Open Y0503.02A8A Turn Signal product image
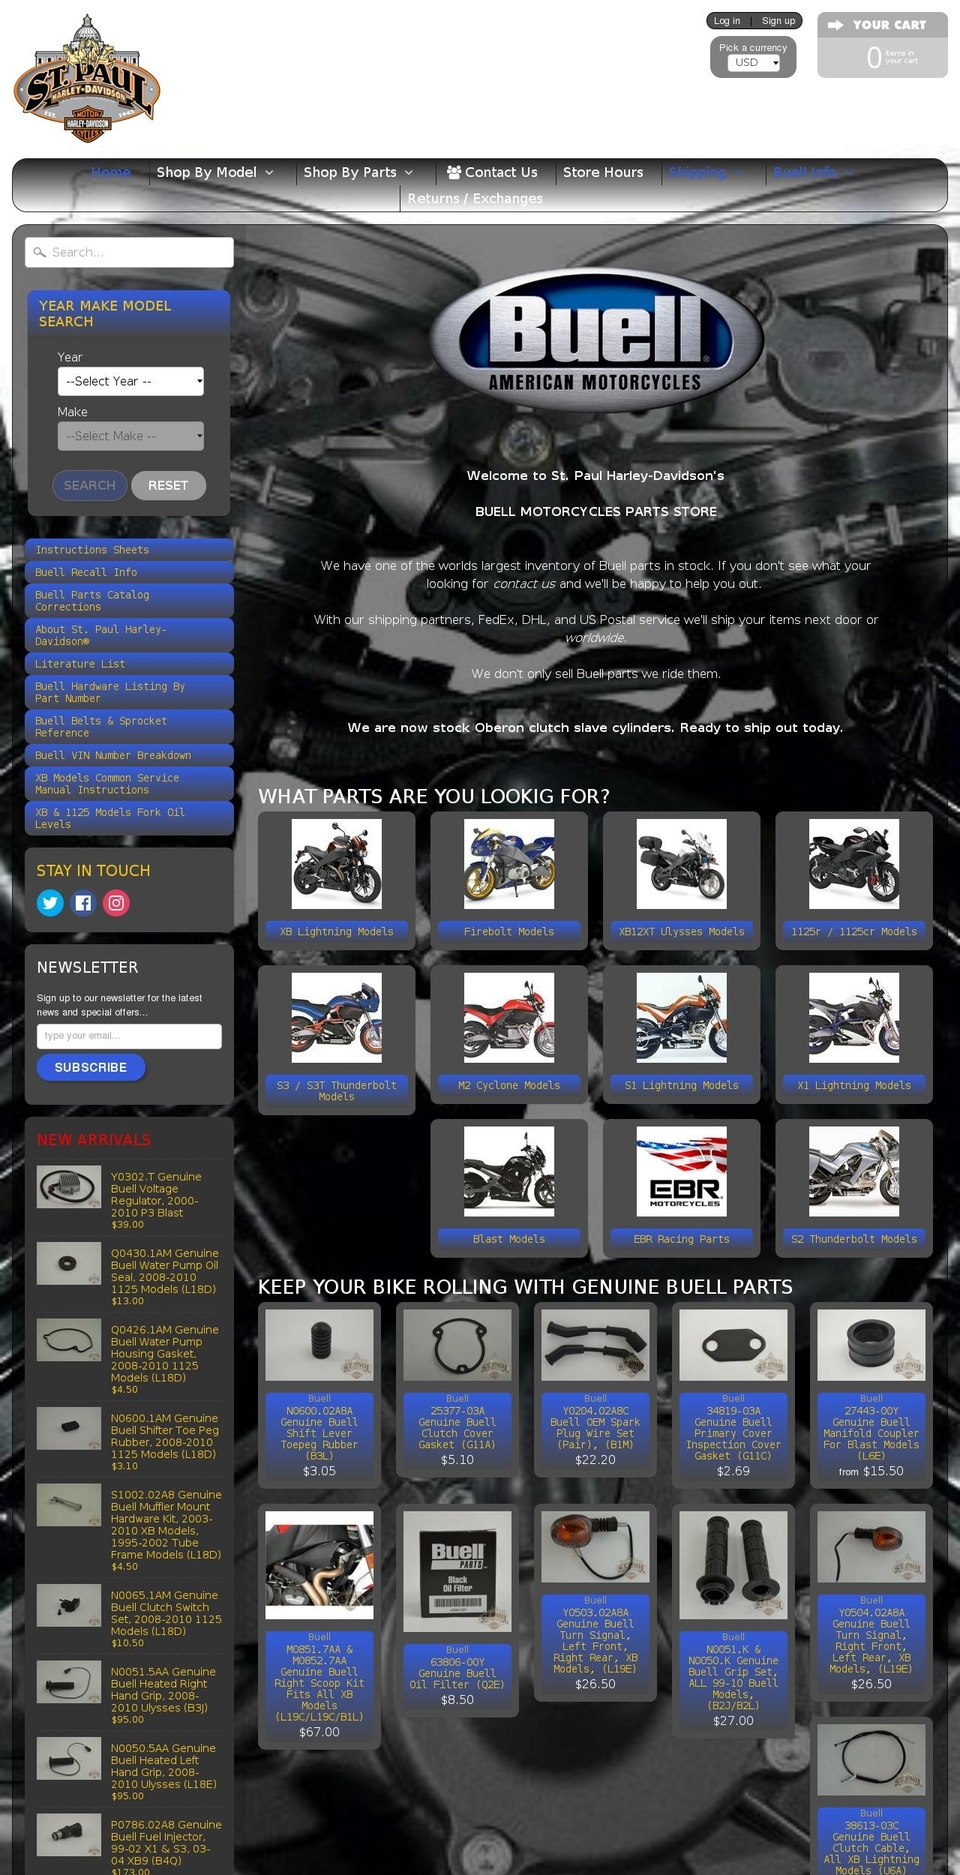The height and width of the screenshot is (1875, 960). coord(595,1547)
